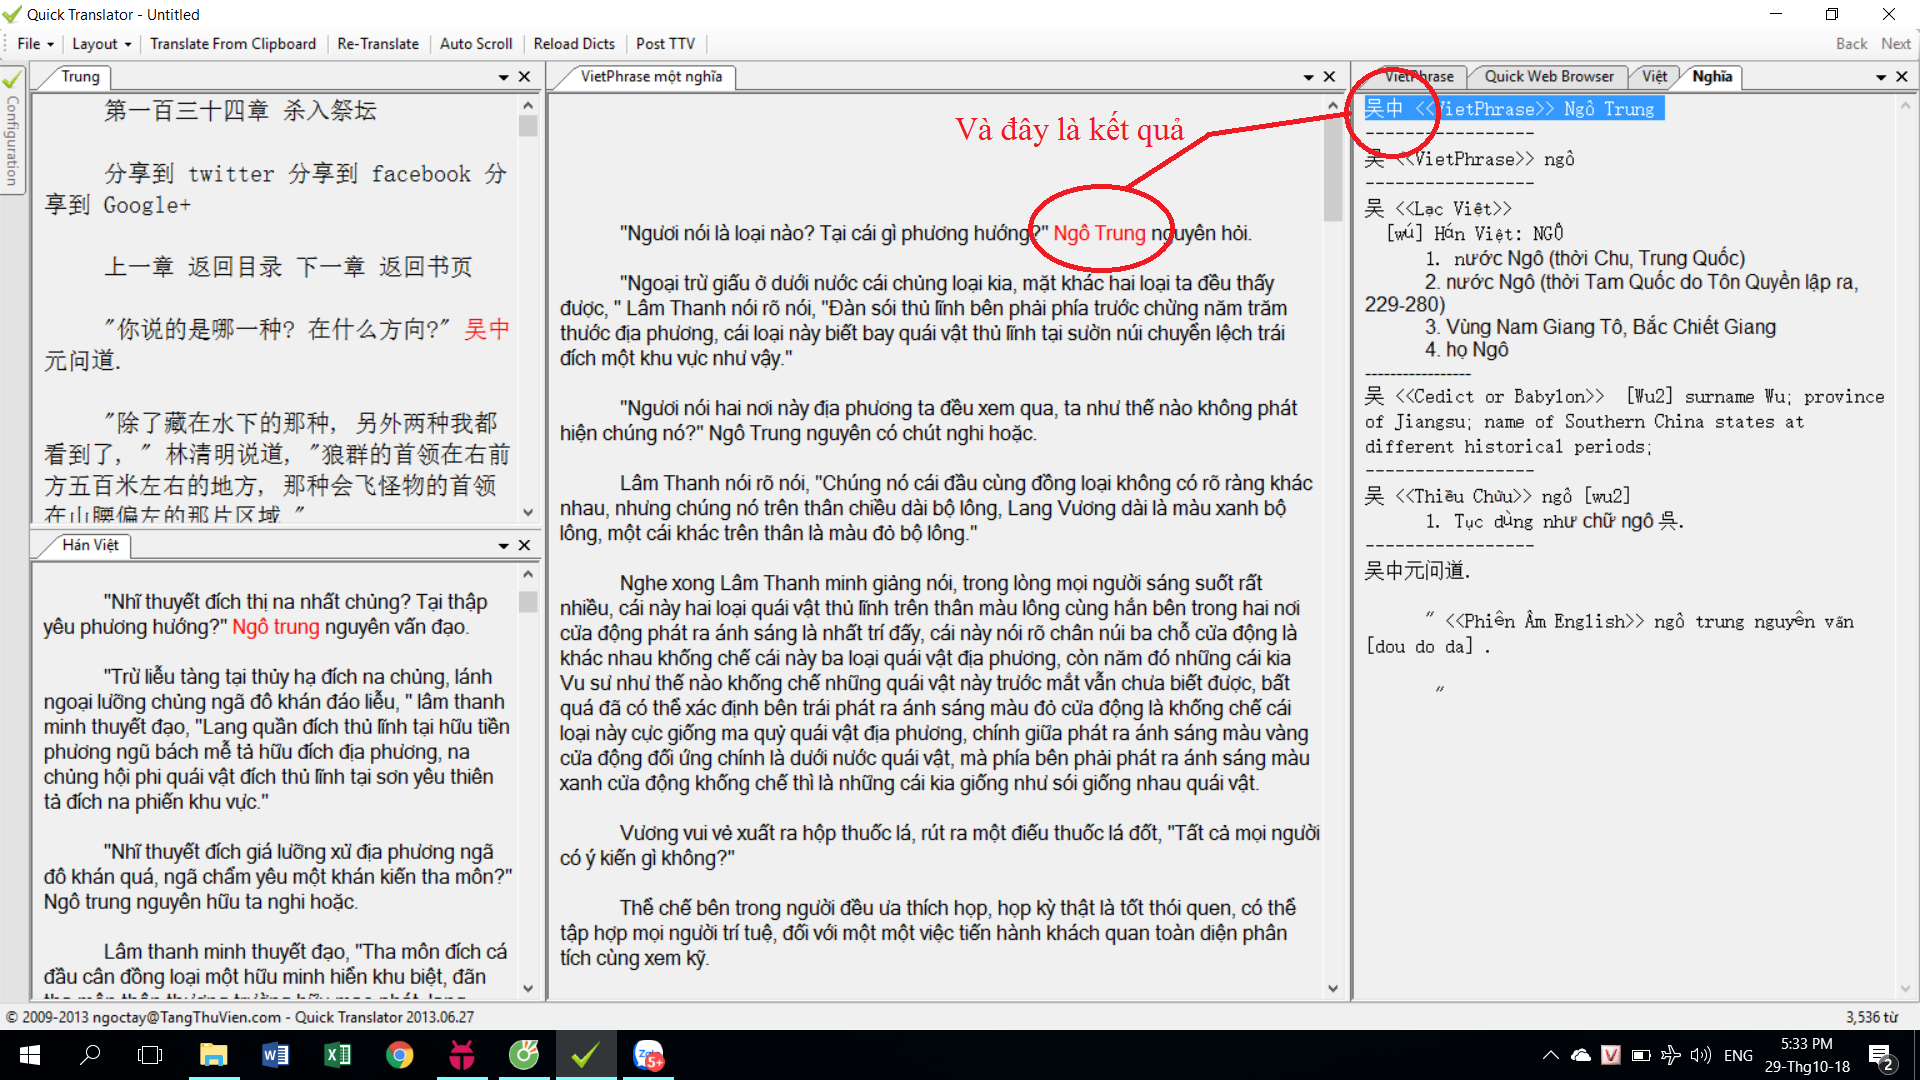Toggle the Auto Scroll option
Screen dimensions: 1920x1080
(476, 44)
